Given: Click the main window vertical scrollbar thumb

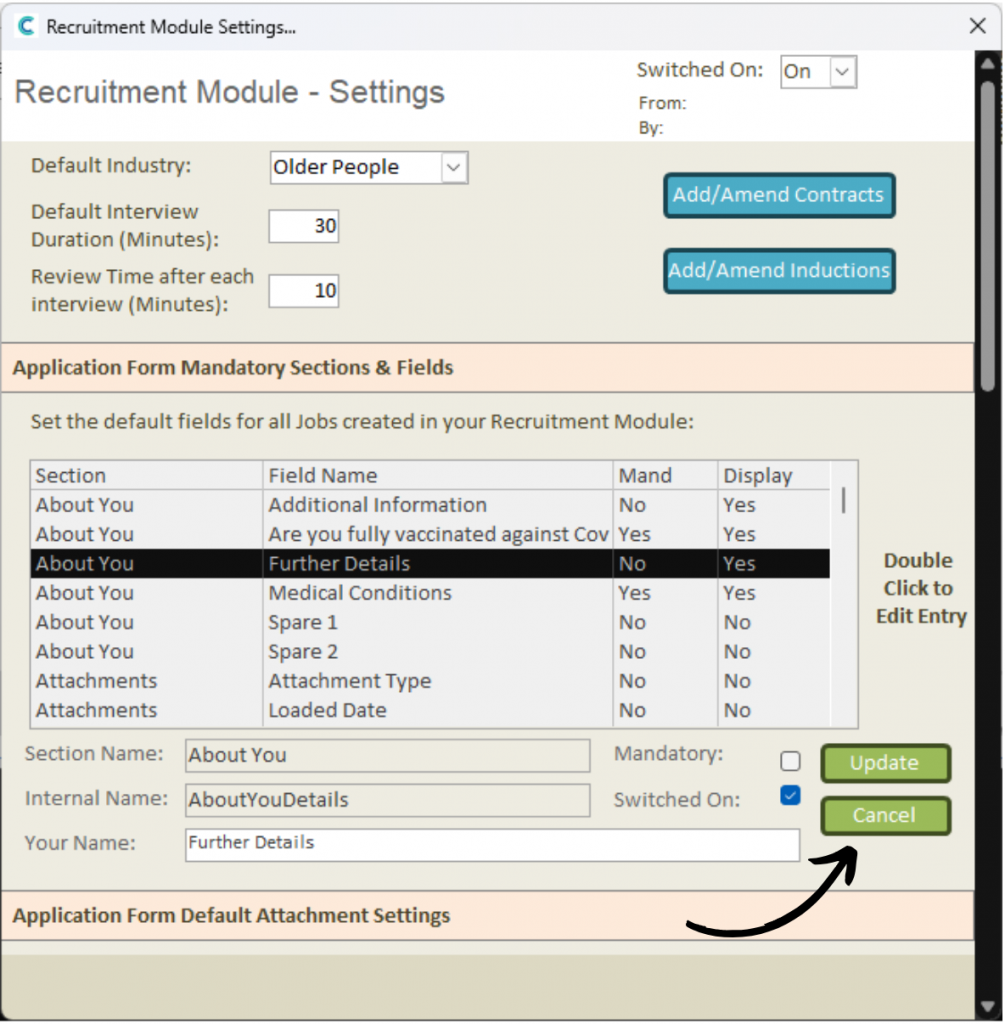Looking at the screenshot, I should coord(988,235).
